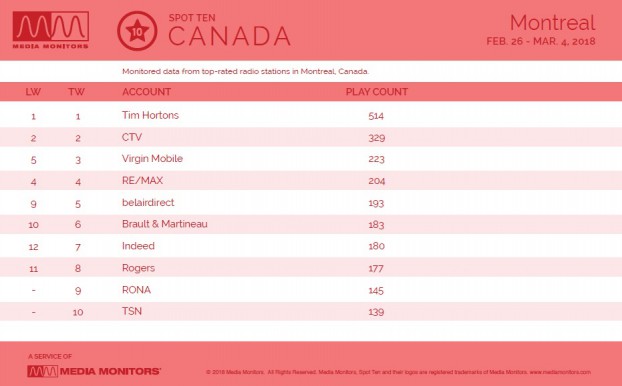
Task: Click the footer Media Monitors logo
Action: point(94,371)
